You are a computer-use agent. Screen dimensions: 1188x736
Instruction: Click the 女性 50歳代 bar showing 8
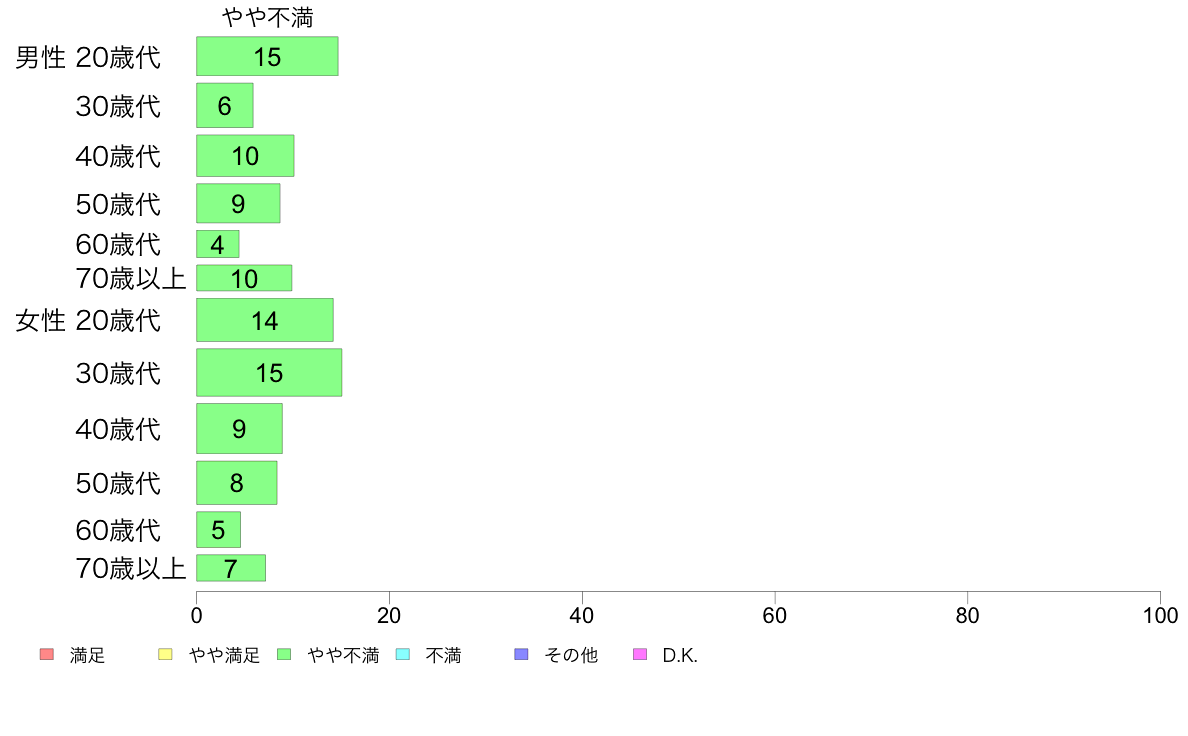coord(237,483)
